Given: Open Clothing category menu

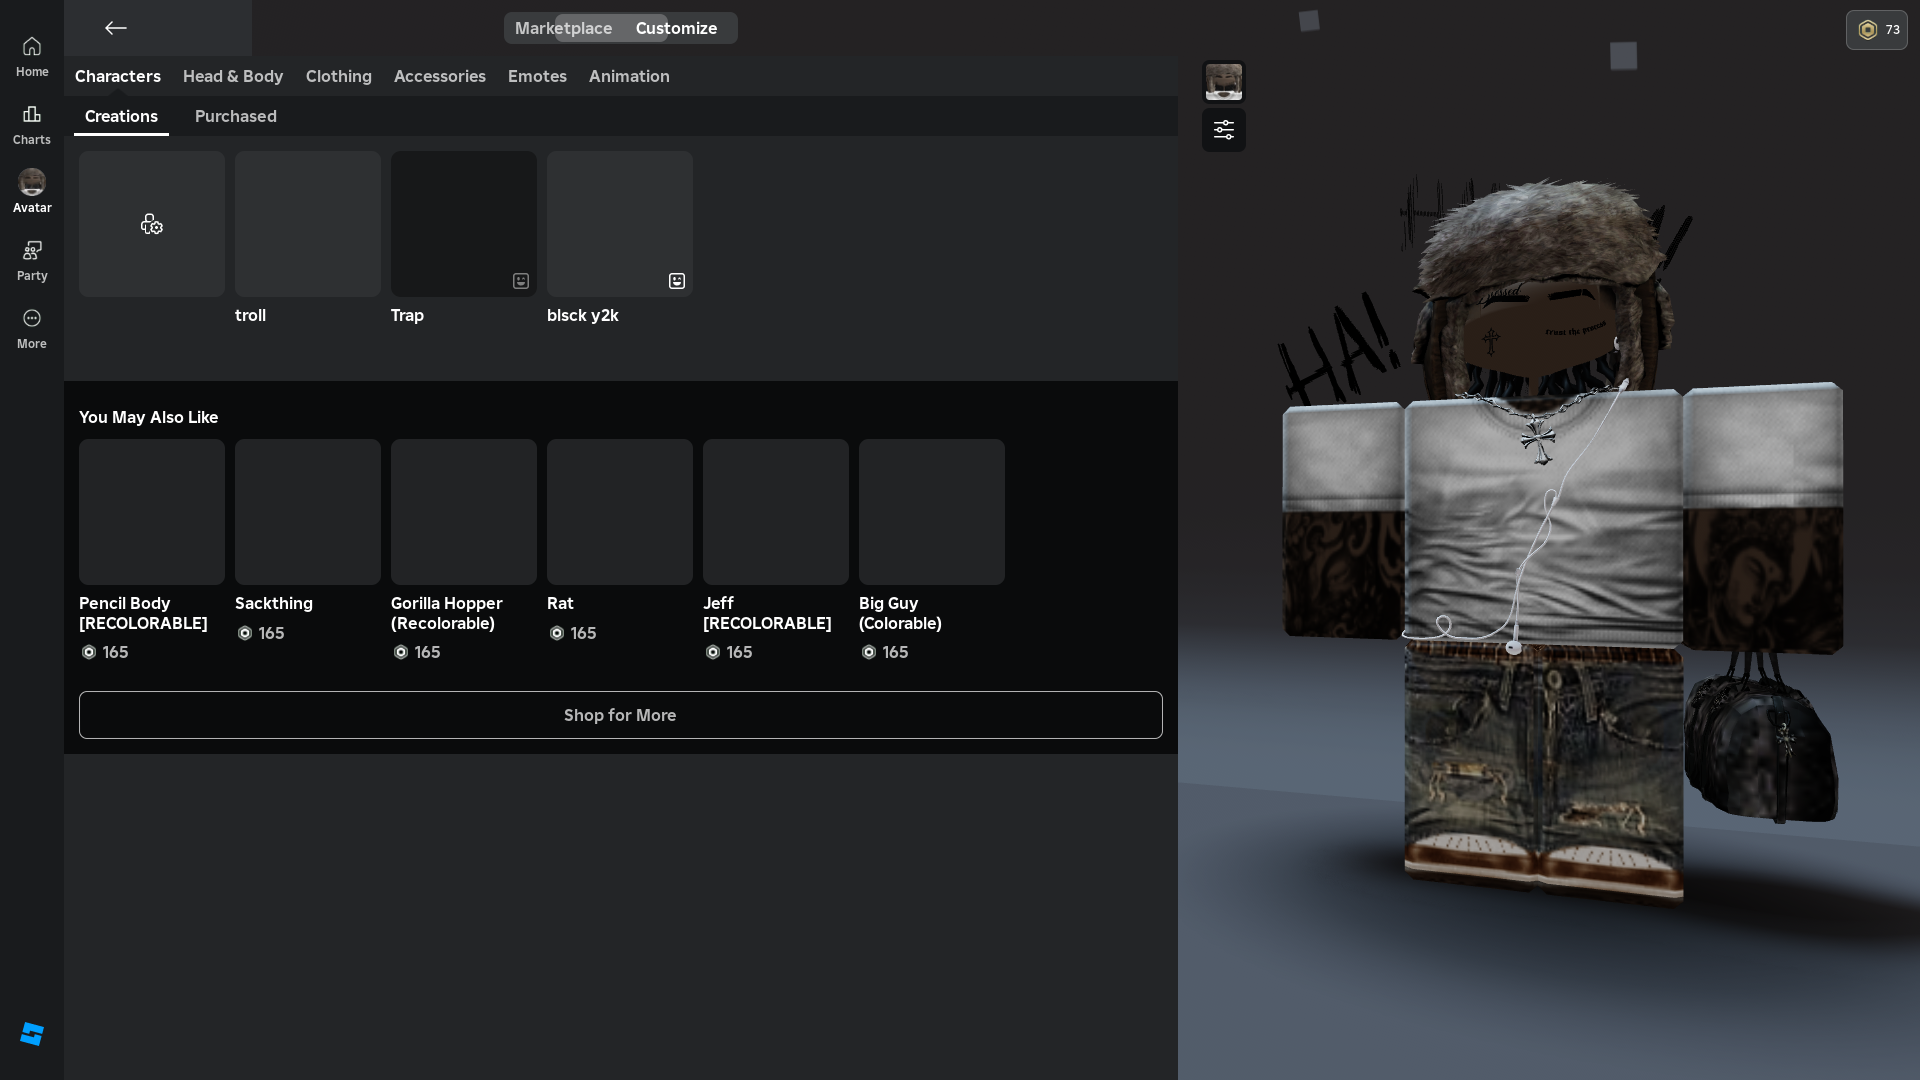Looking at the screenshot, I should coord(338,76).
